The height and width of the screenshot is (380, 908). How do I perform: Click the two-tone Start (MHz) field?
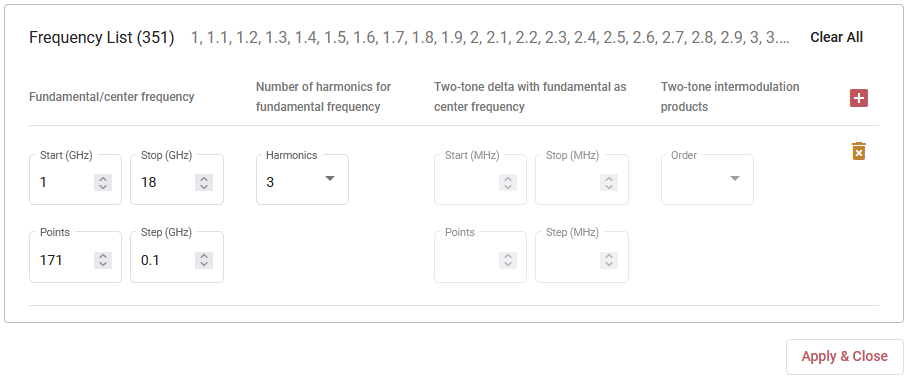480,180
